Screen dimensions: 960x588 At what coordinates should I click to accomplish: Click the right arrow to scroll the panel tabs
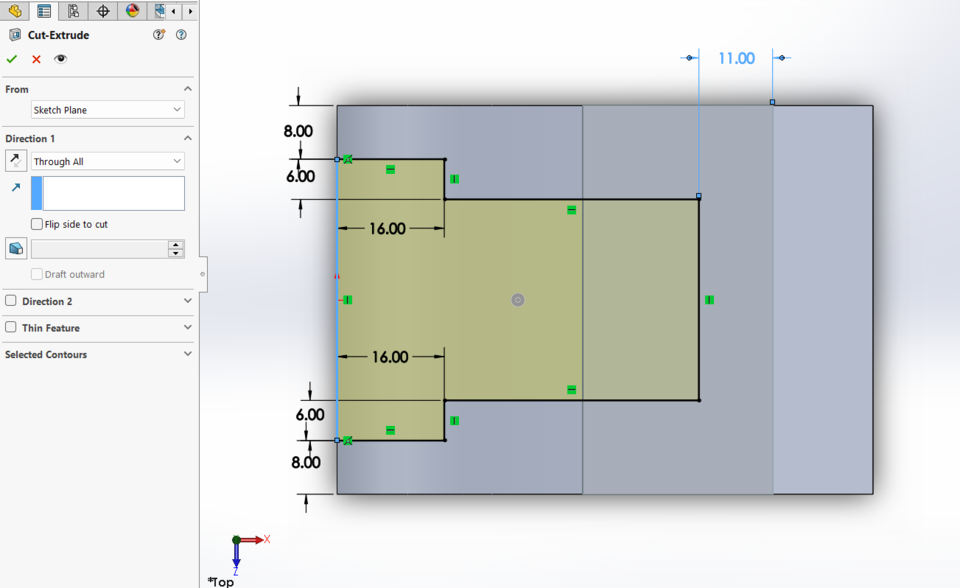pyautogui.click(x=188, y=12)
